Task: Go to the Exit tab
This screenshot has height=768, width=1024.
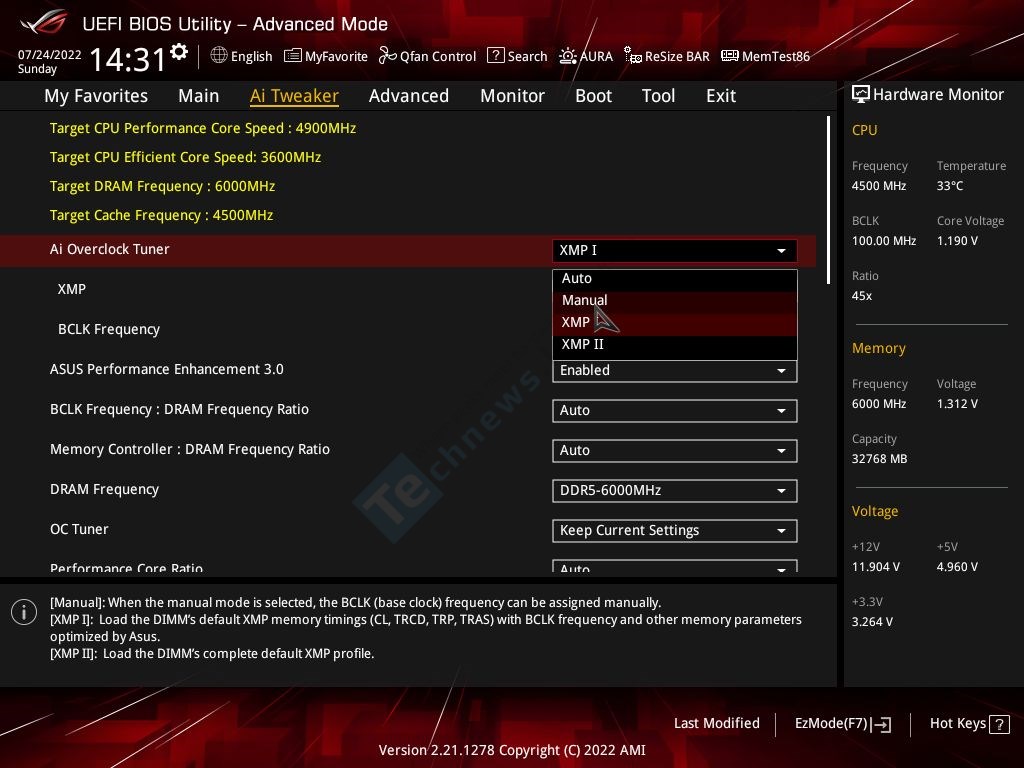Action: click(721, 96)
